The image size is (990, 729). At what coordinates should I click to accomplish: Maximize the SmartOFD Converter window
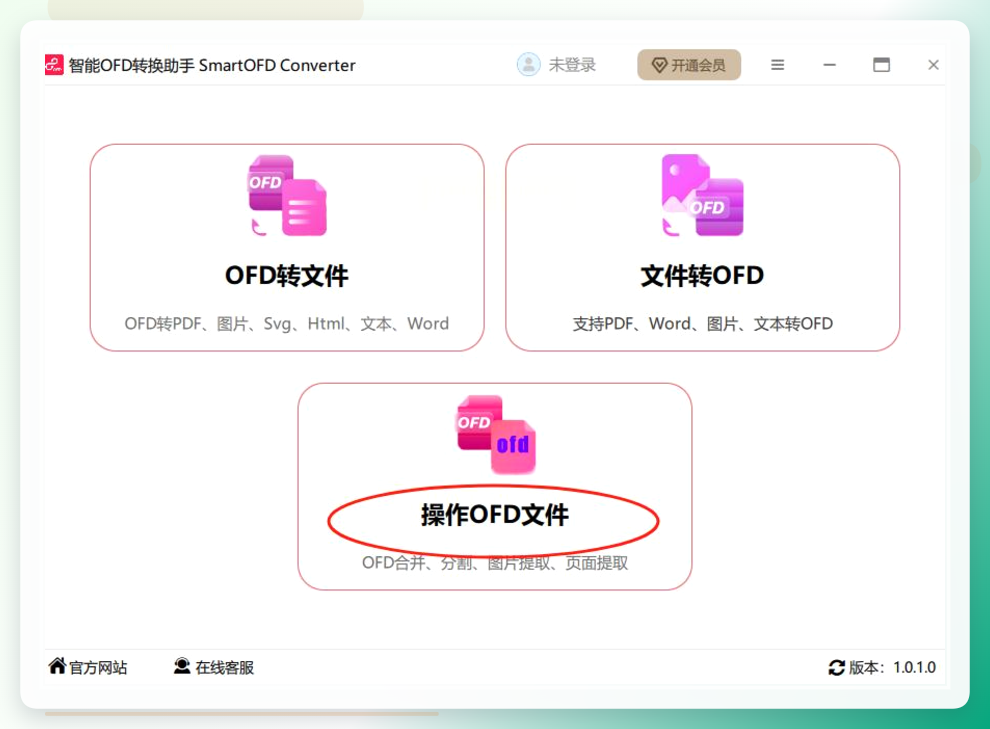[881, 65]
